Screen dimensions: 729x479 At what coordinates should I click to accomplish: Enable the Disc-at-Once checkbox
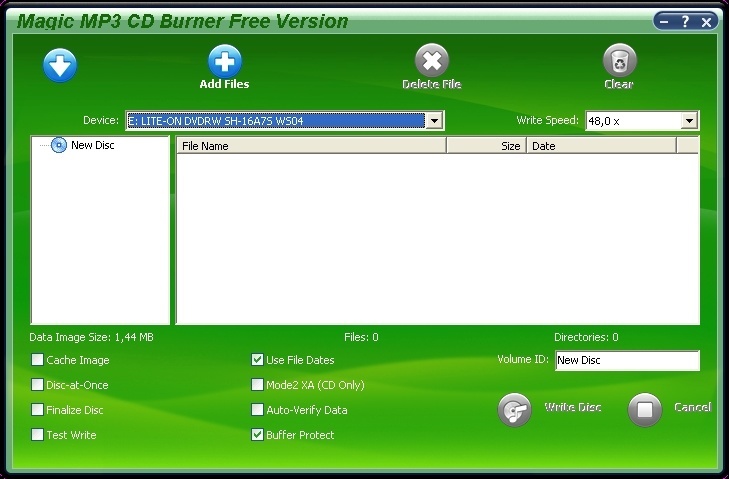click(37, 385)
